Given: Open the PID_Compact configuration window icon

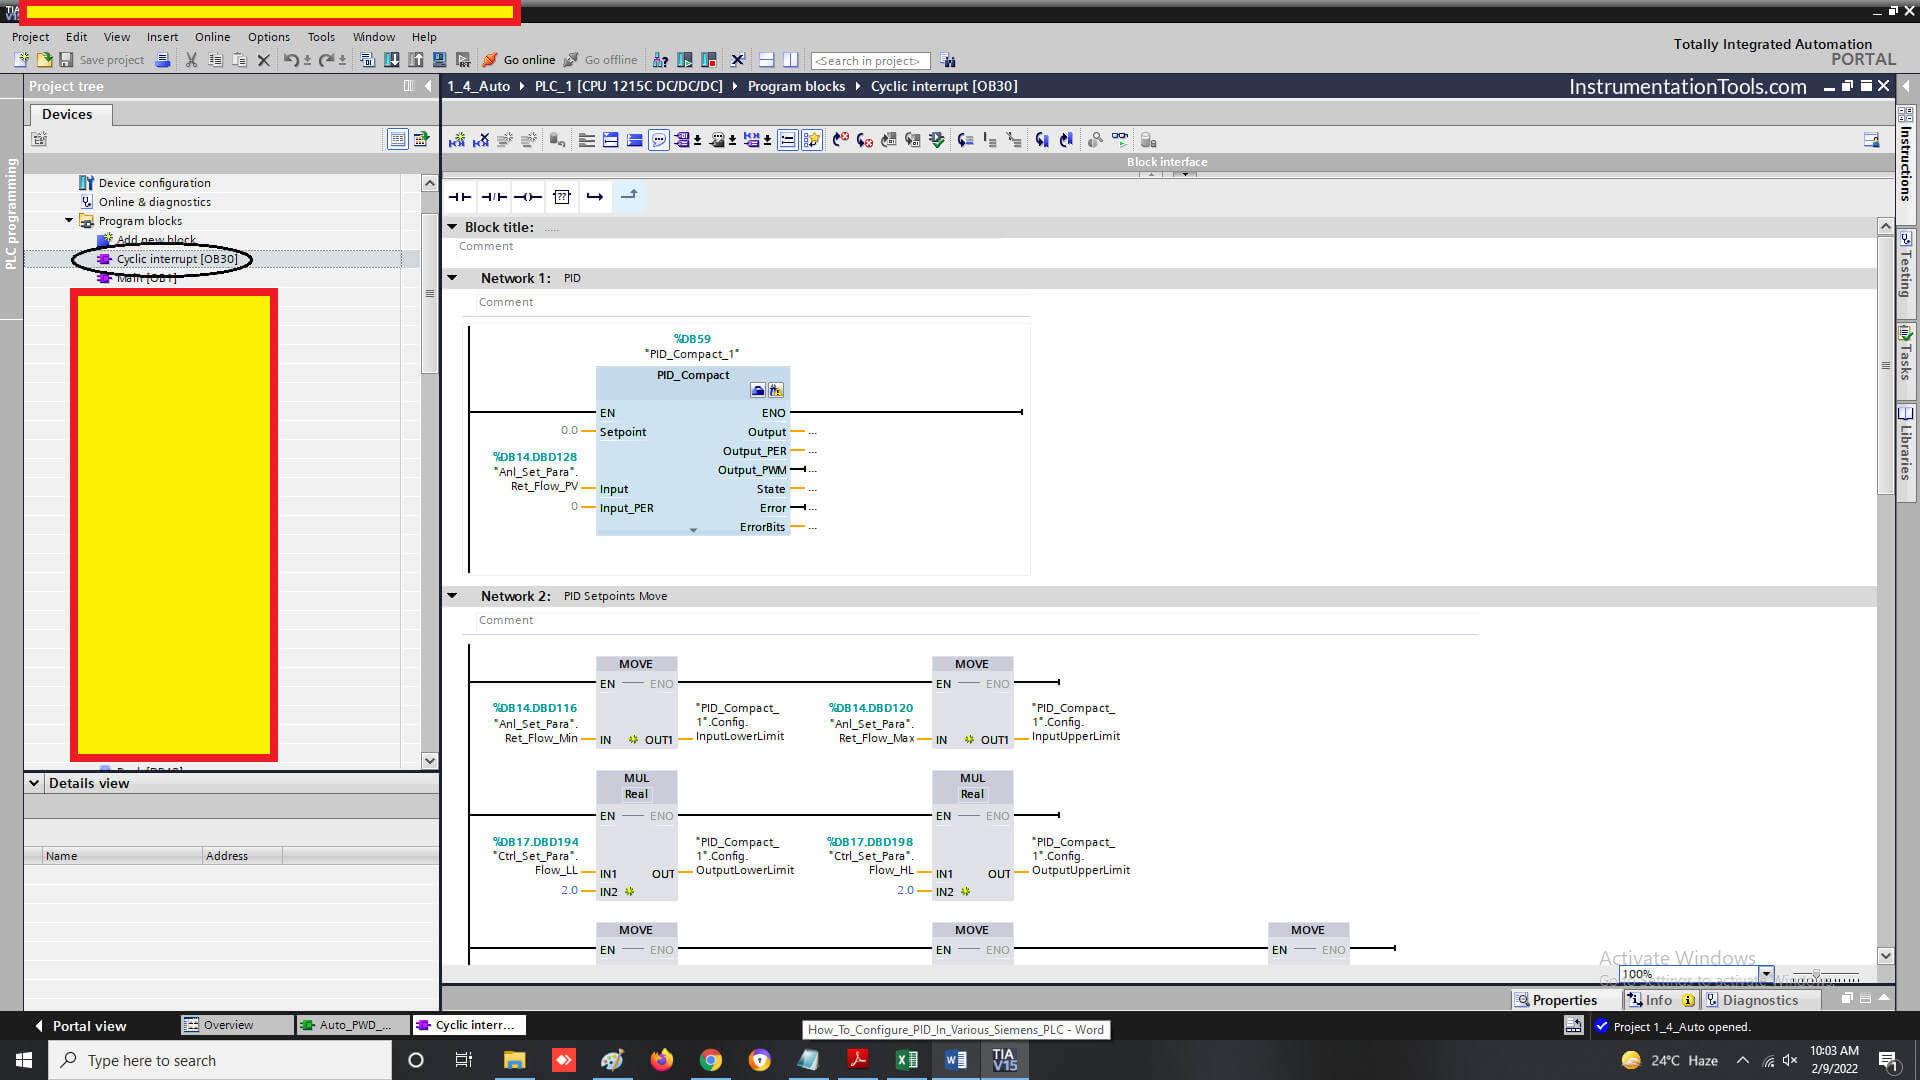Looking at the screenshot, I should [760, 390].
